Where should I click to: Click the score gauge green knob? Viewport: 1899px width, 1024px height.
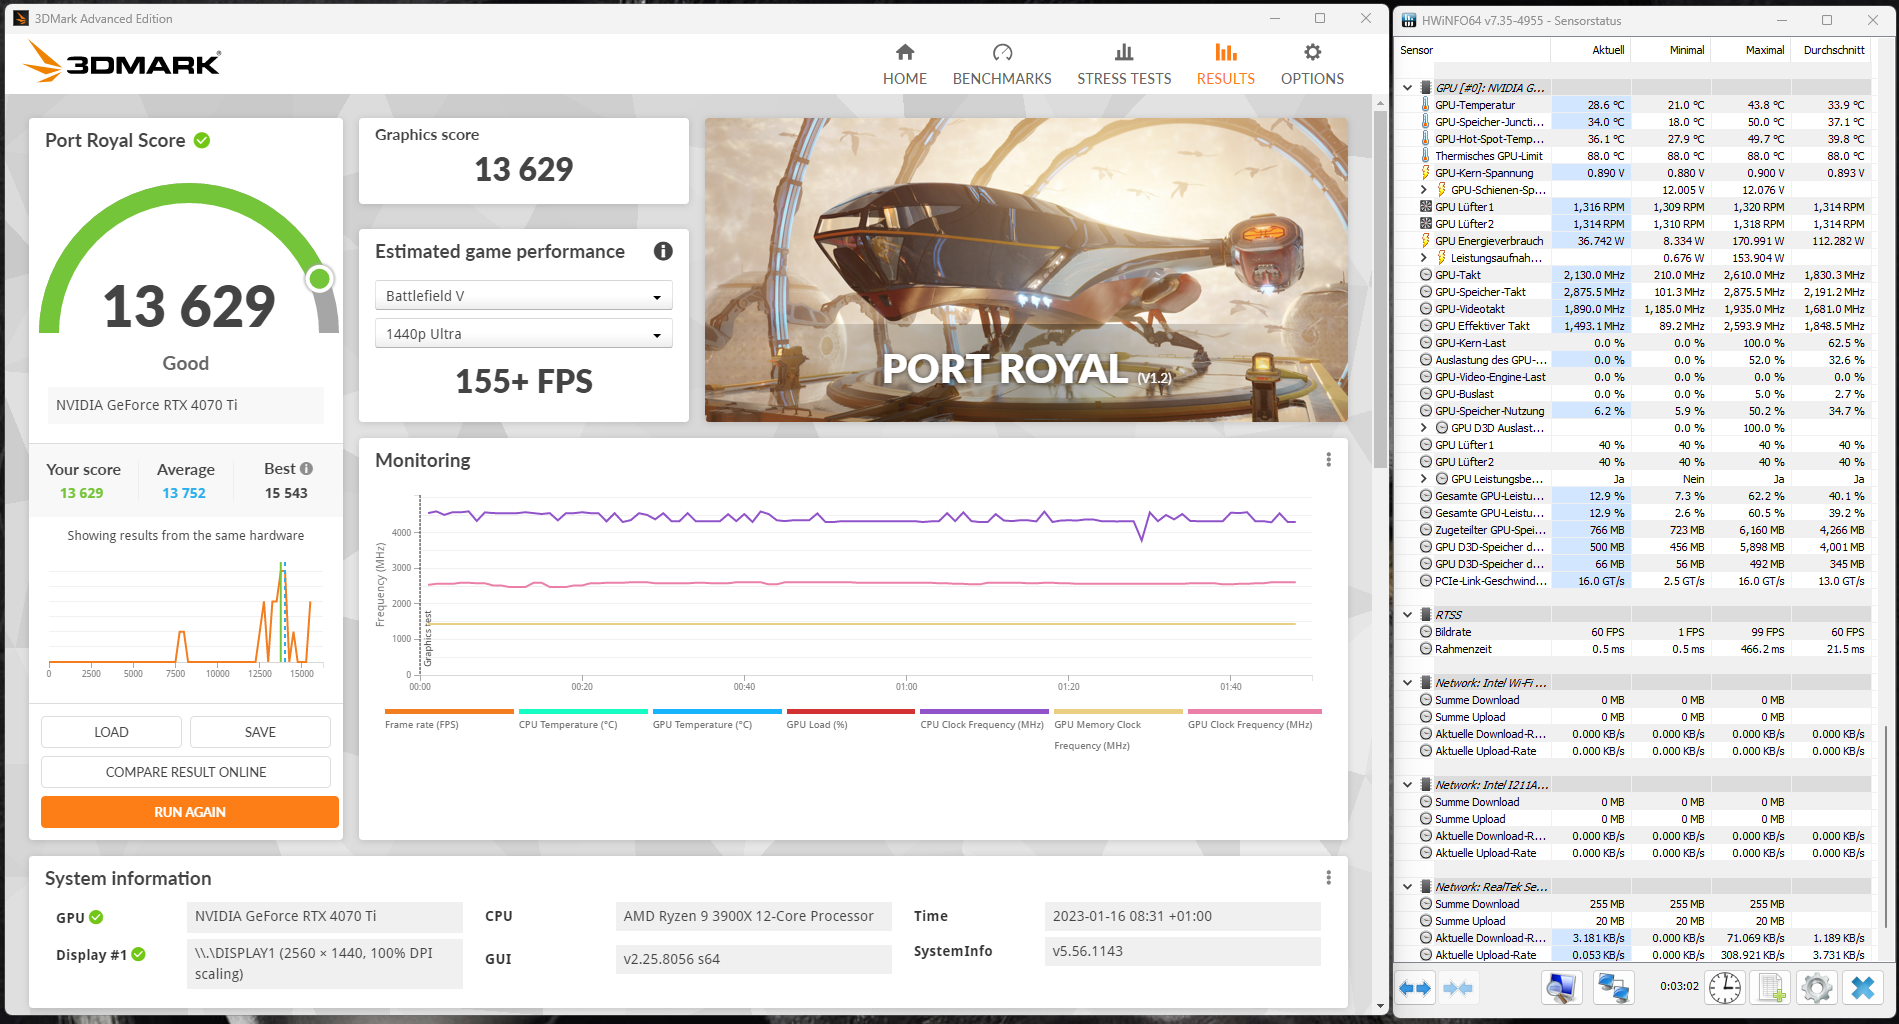[x=320, y=279]
